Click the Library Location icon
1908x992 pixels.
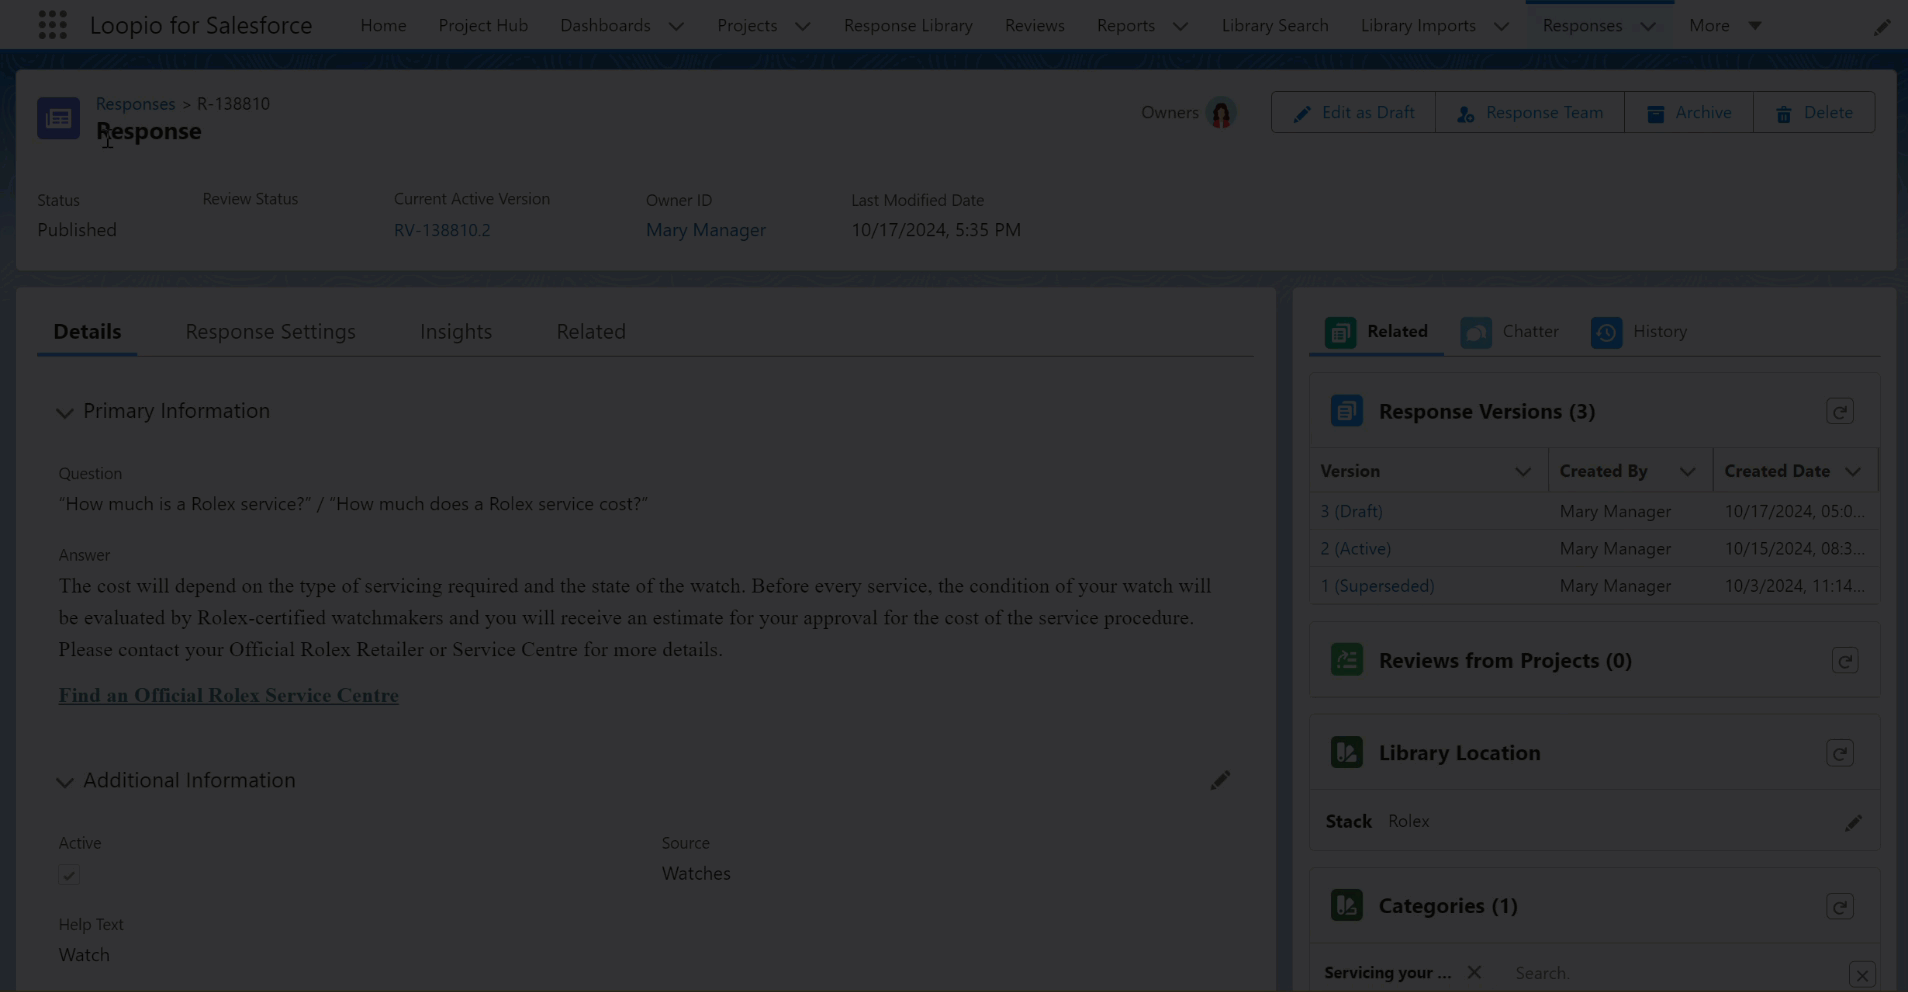tap(1346, 752)
